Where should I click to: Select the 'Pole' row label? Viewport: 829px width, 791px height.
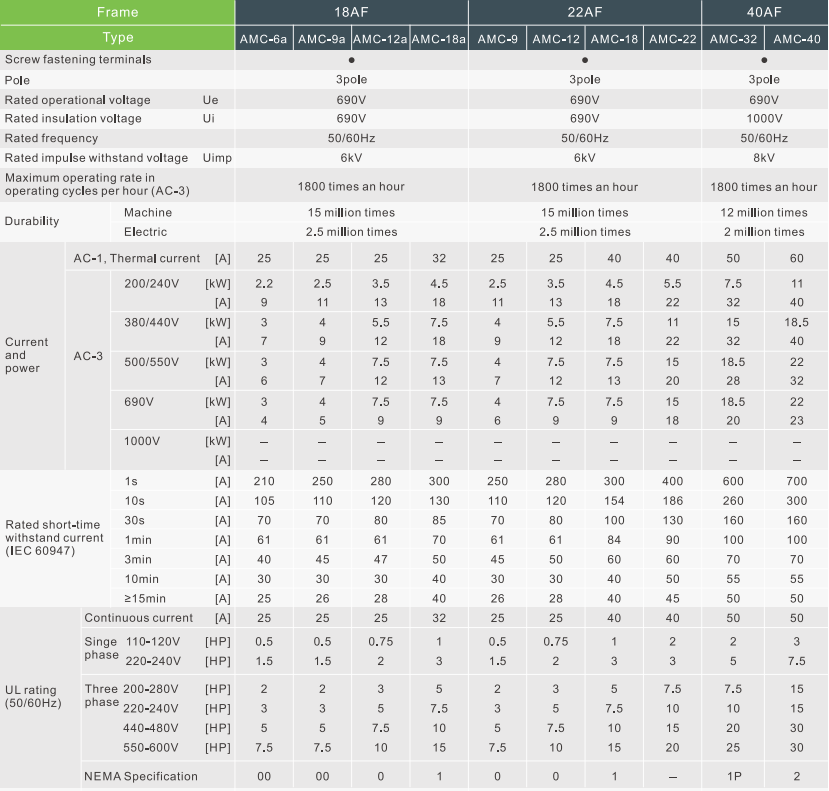tap(17, 80)
